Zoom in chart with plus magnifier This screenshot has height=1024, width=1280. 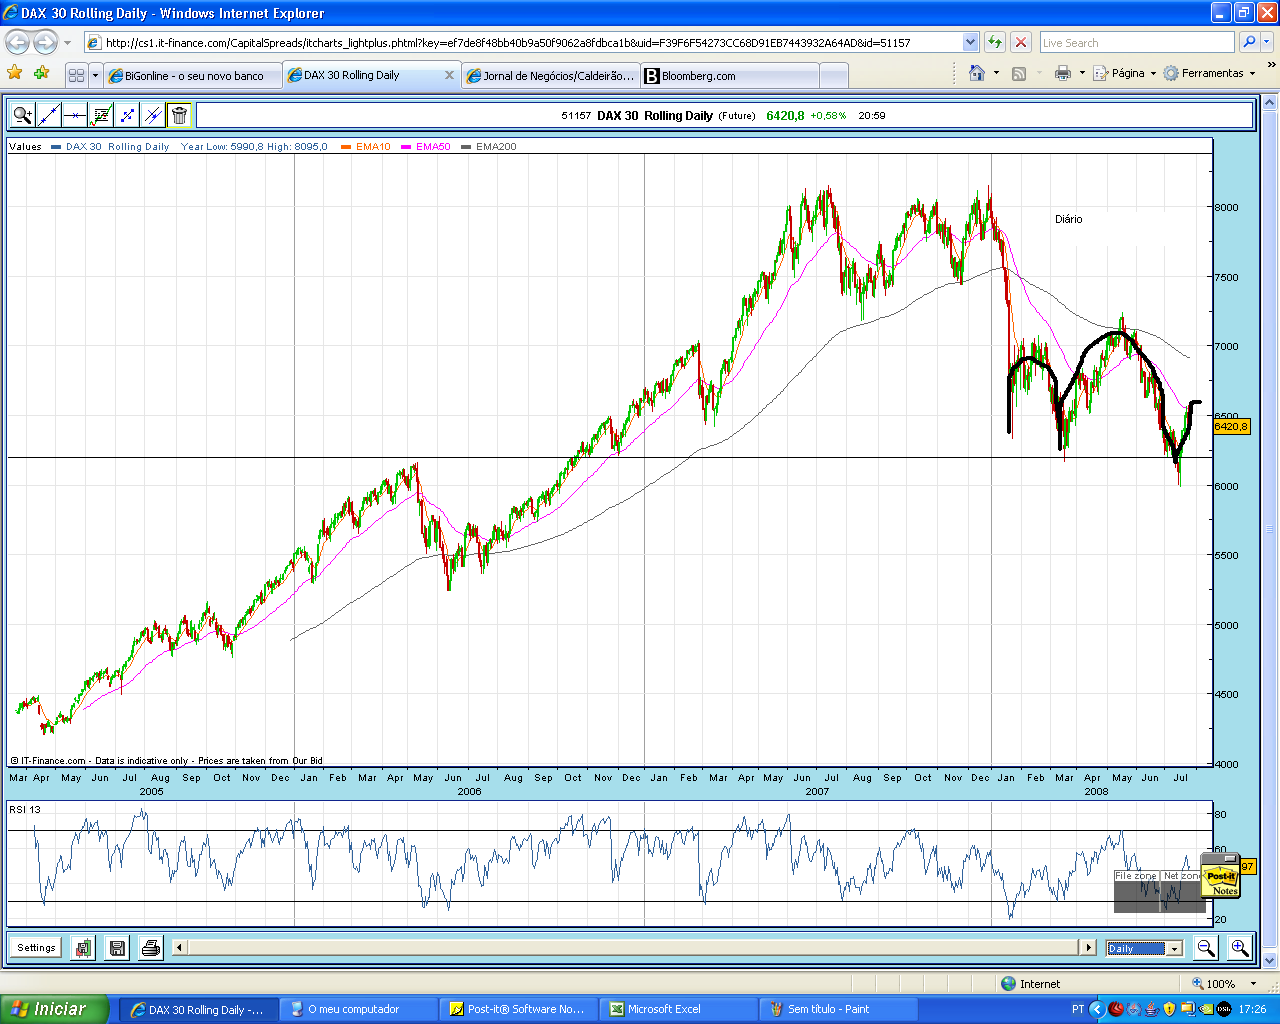(1240, 948)
